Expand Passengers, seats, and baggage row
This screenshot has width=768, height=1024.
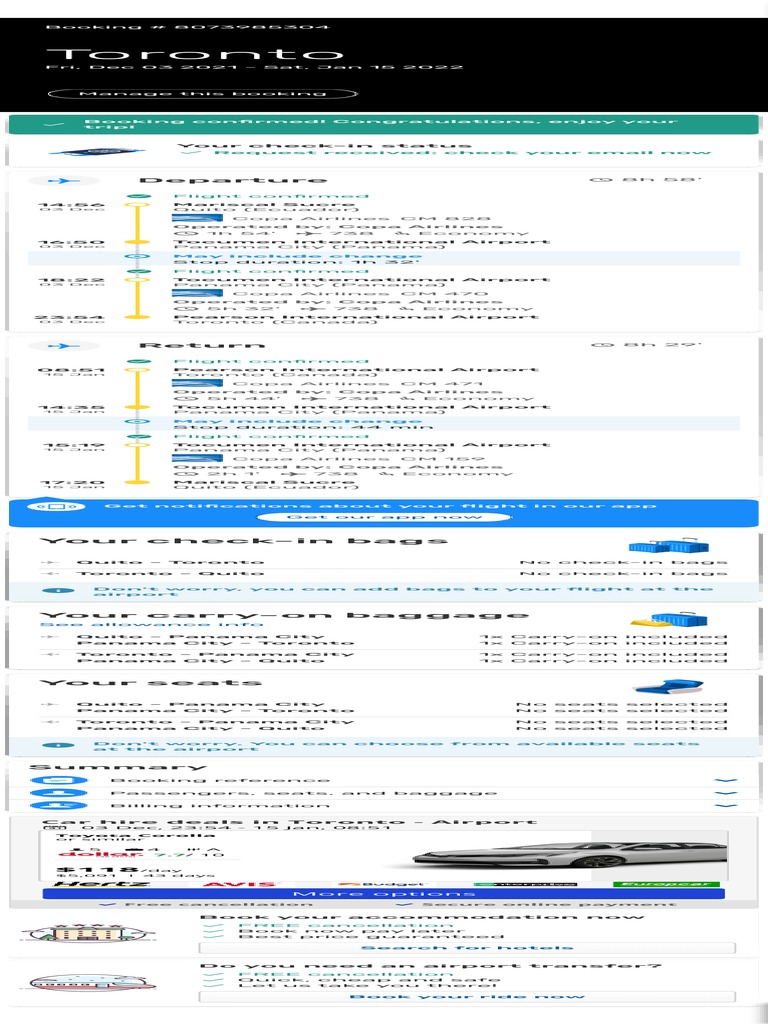[383, 793]
